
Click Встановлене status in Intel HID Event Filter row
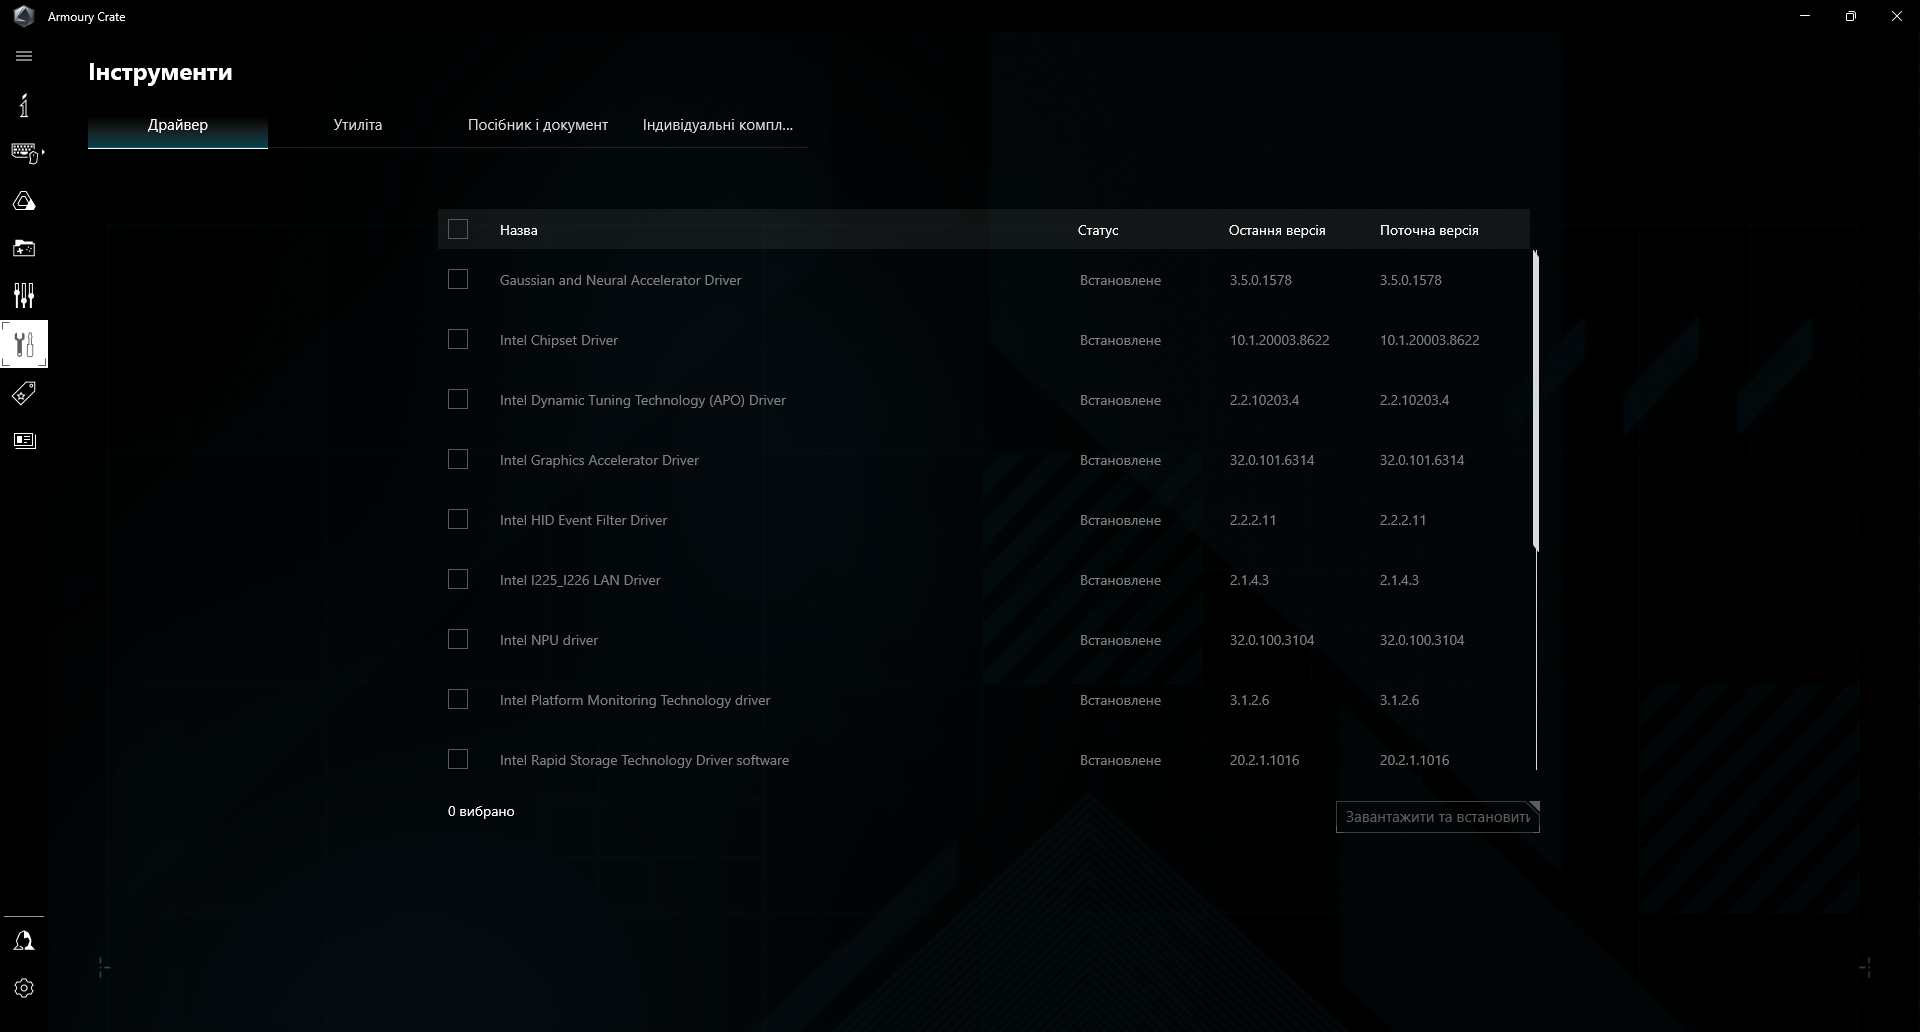(x=1120, y=520)
